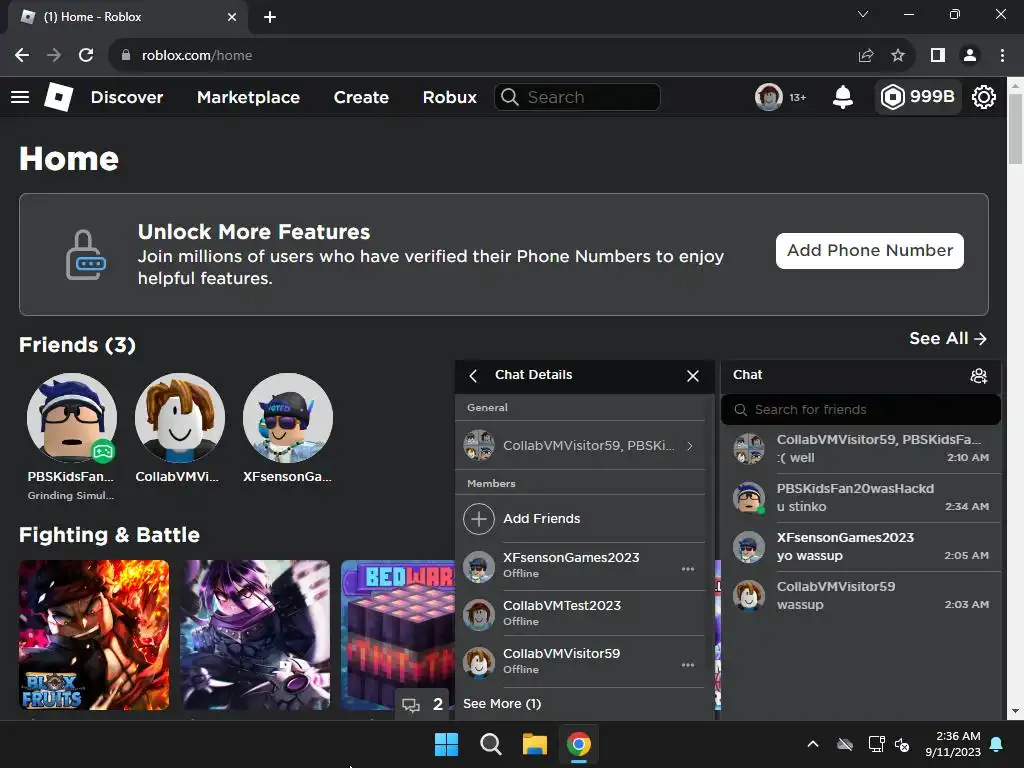Open Chrome profile icon
Image resolution: width=1024 pixels, height=768 pixels.
[x=970, y=56]
